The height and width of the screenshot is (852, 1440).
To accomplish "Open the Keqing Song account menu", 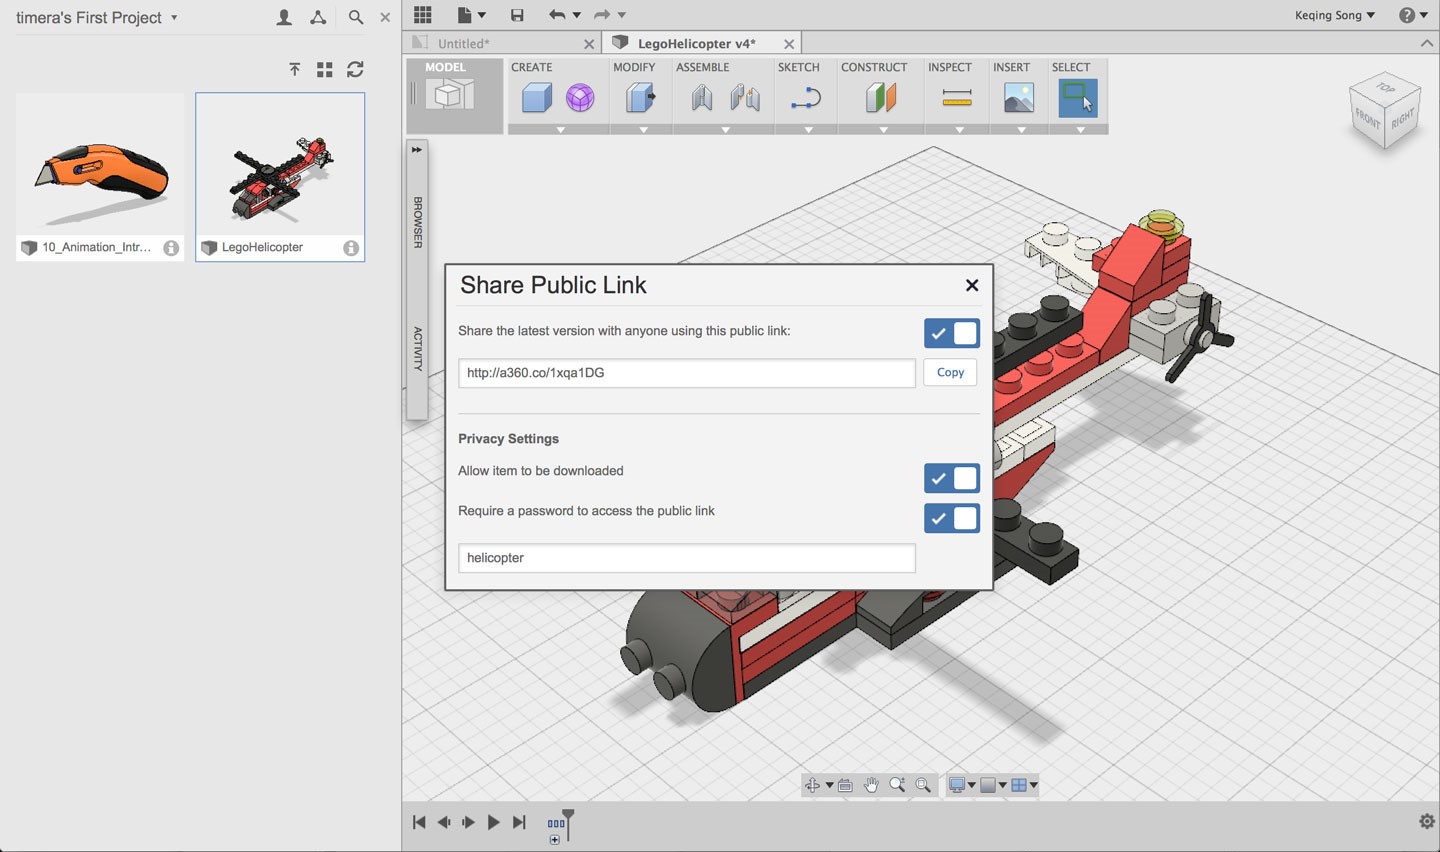I will 1334,15.
